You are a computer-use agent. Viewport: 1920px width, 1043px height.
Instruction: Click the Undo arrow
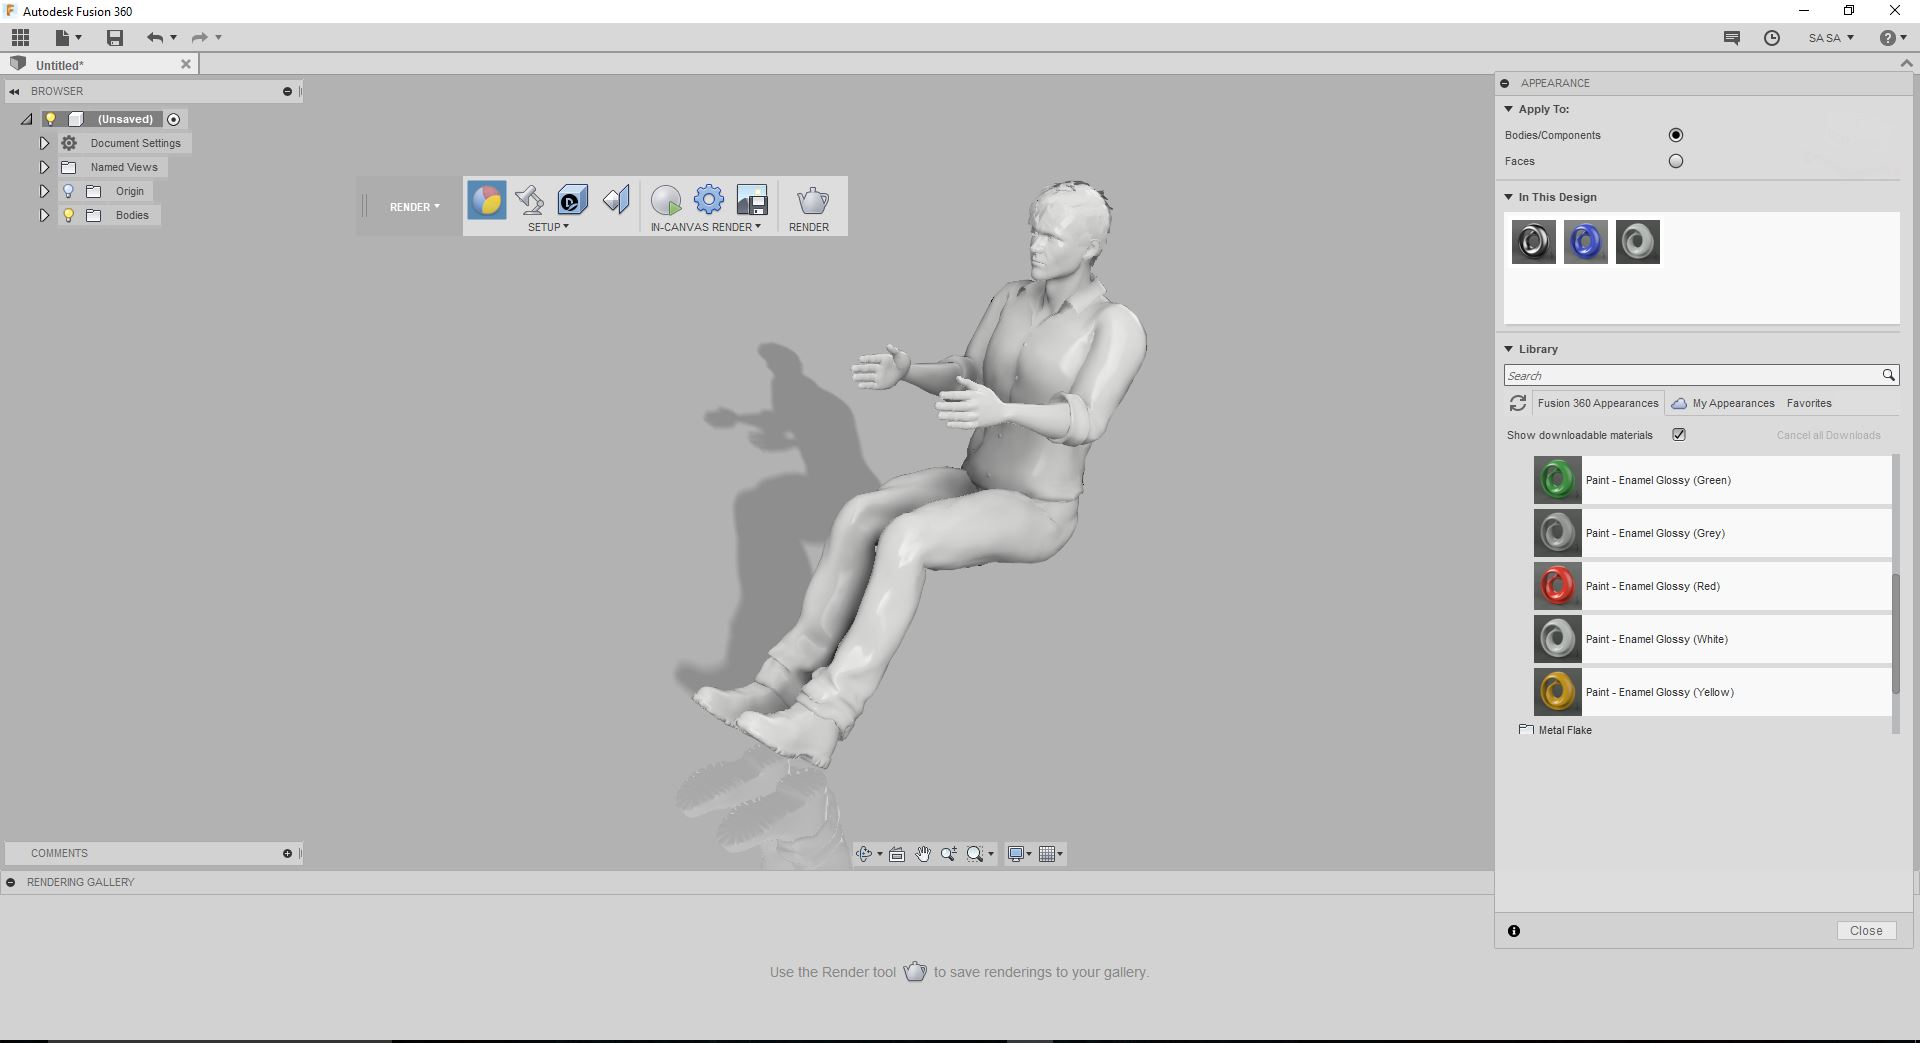(155, 37)
